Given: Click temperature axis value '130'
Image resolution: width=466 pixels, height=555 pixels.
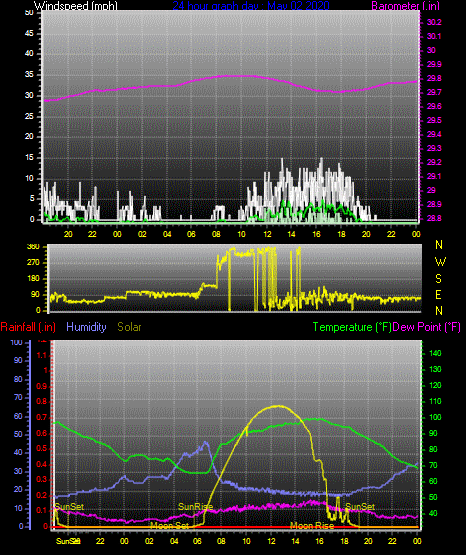Looking at the screenshot, I should coord(435,369).
